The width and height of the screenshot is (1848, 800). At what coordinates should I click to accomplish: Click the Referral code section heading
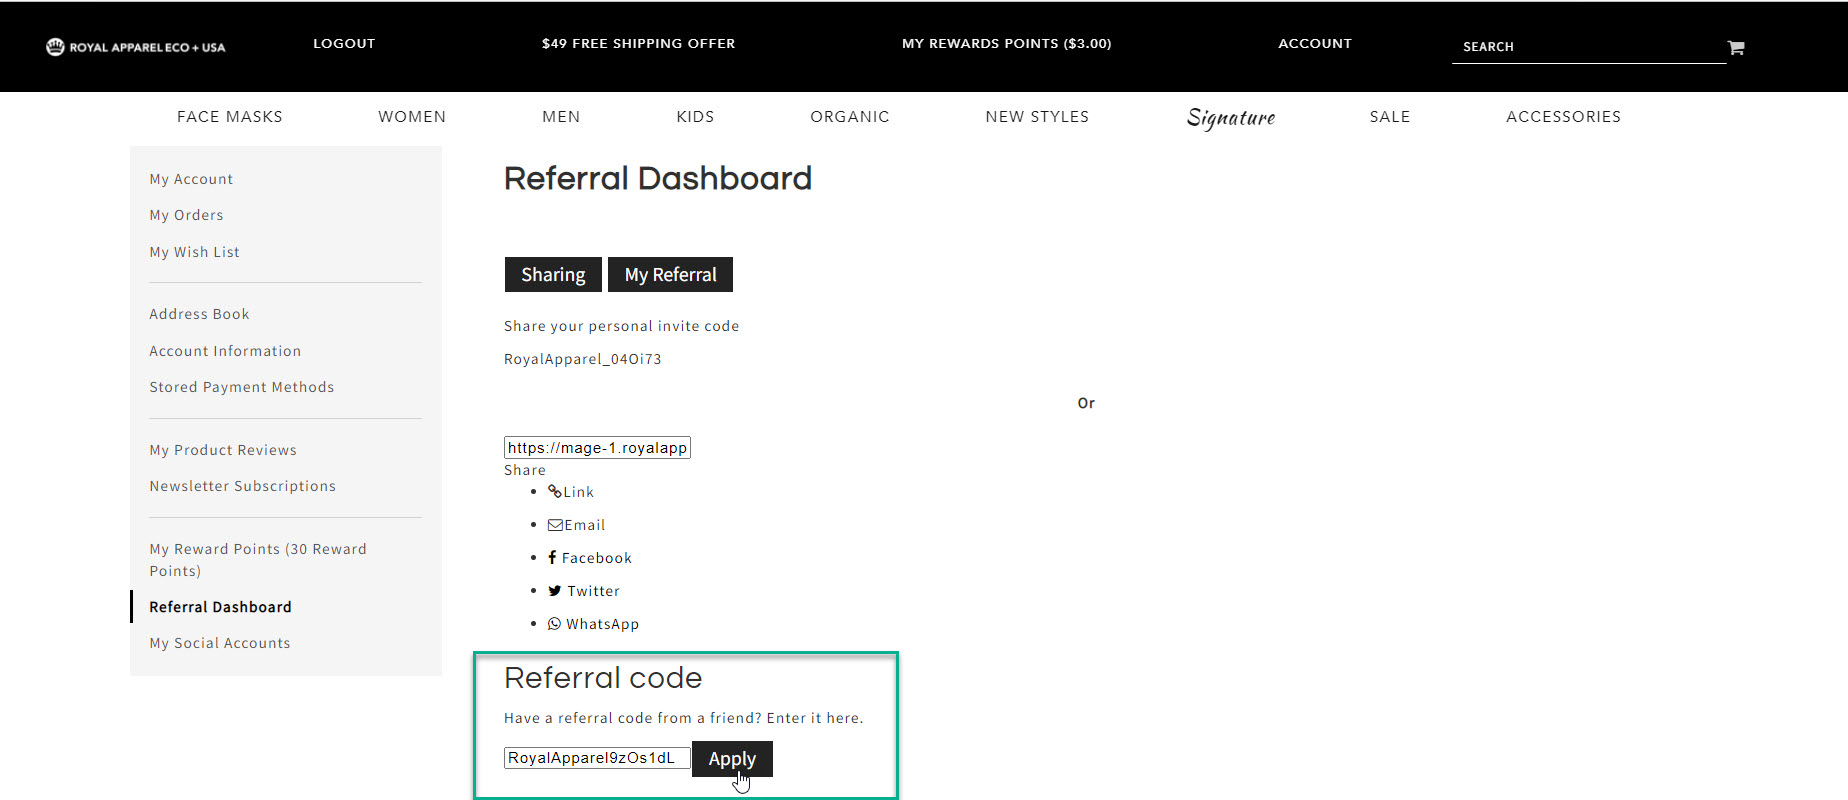pos(603,678)
